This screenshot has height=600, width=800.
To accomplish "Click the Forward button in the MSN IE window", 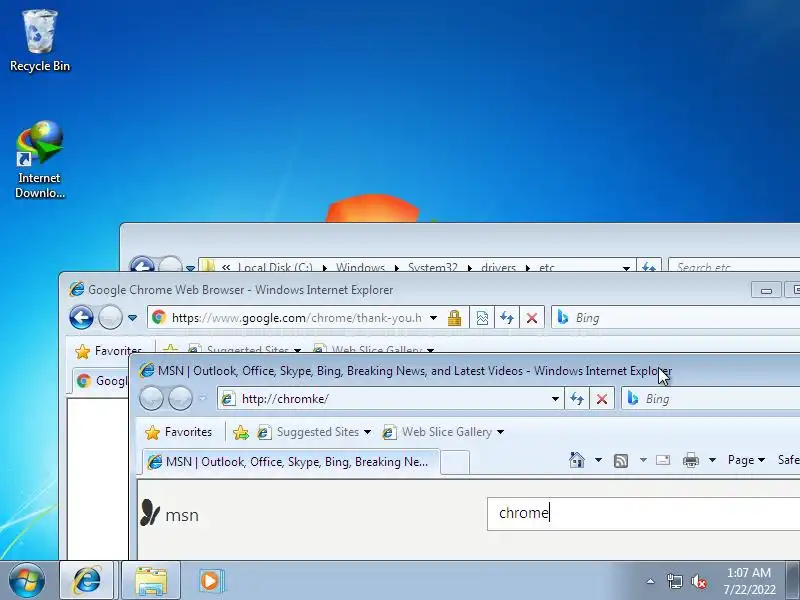I will pos(180,398).
